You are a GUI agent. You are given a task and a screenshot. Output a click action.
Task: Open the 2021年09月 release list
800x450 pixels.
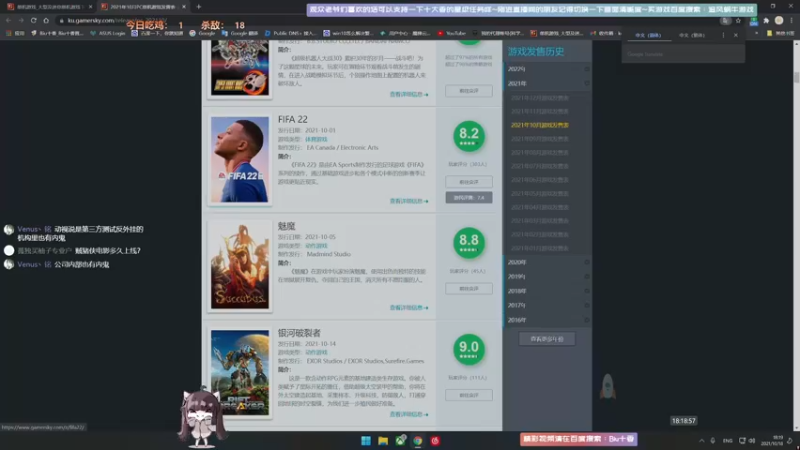click(540, 139)
